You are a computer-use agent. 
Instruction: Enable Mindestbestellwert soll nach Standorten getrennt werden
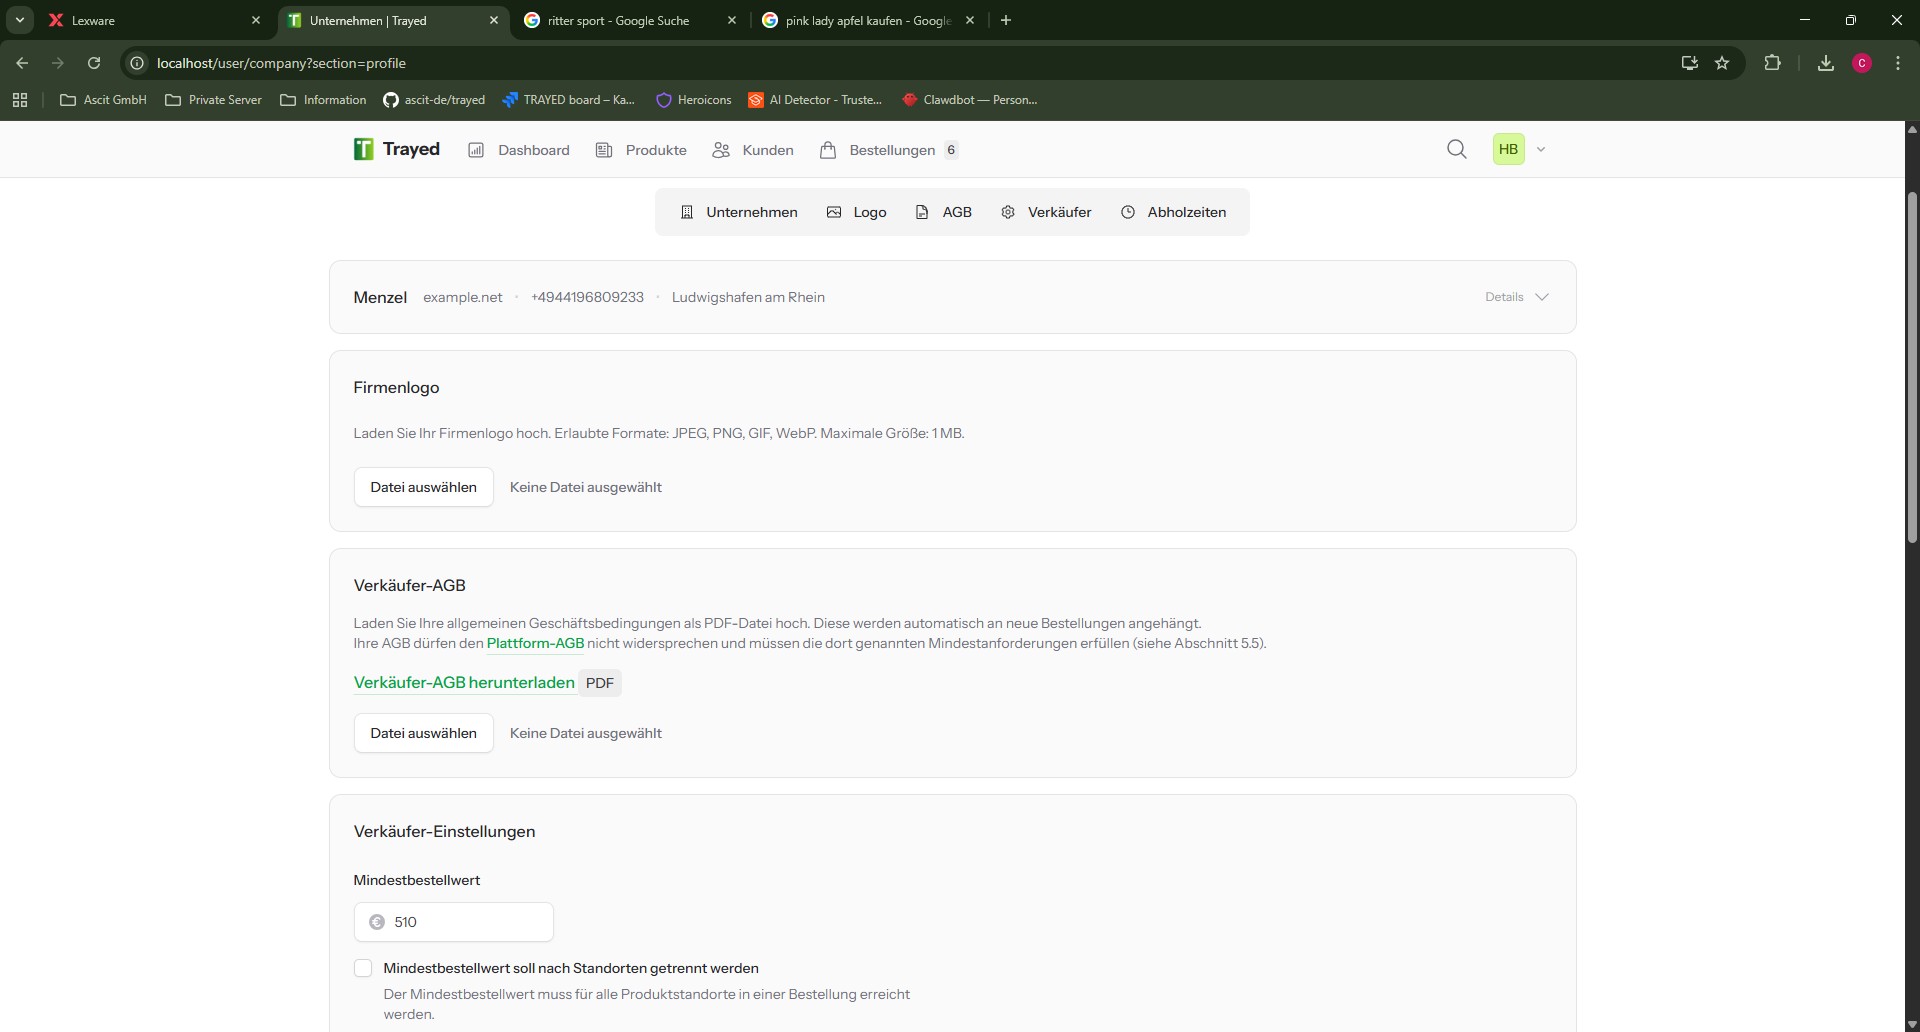[x=363, y=968]
